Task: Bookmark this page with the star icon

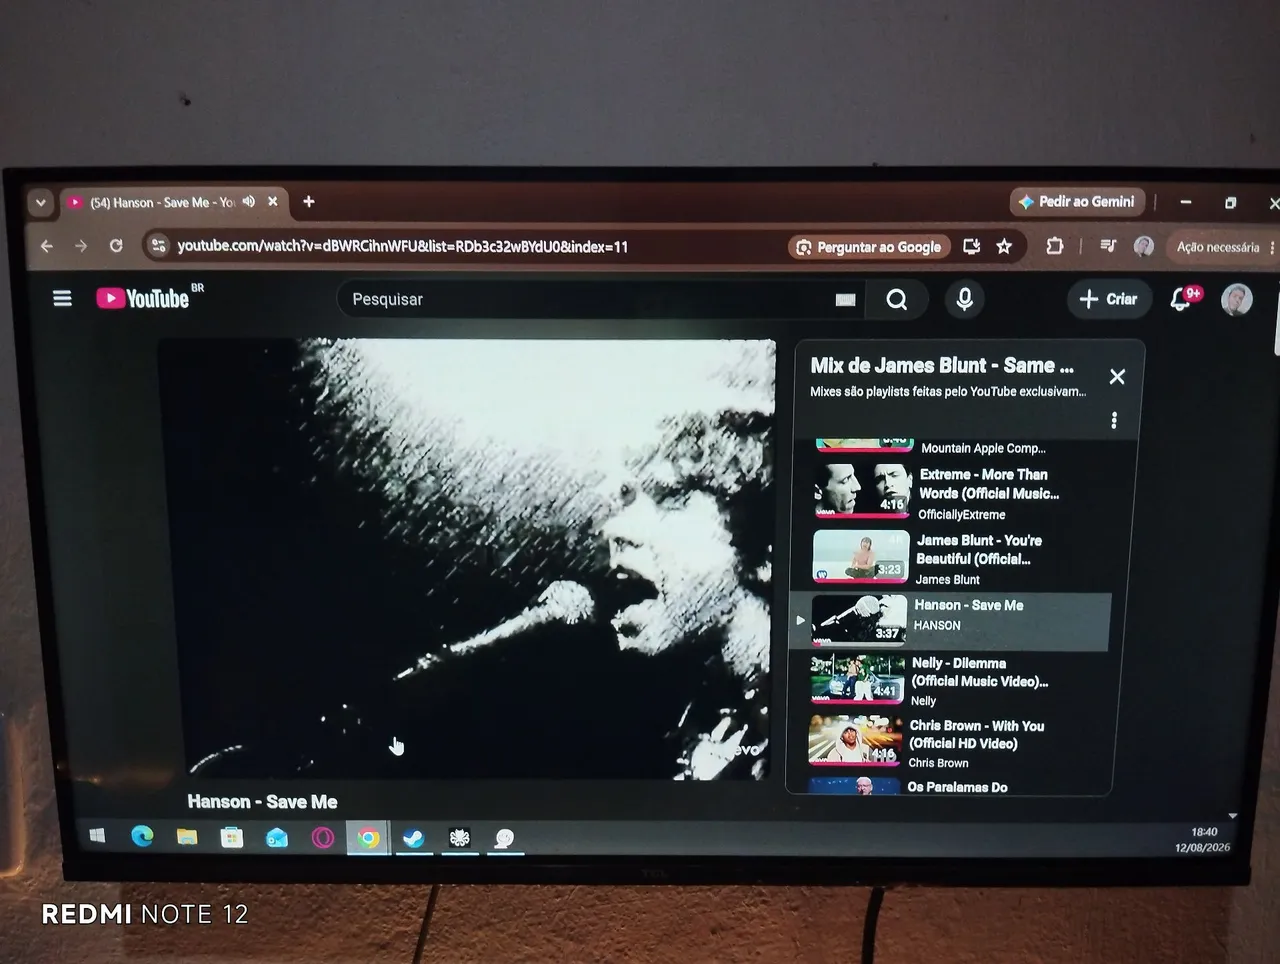Action: (x=1004, y=246)
